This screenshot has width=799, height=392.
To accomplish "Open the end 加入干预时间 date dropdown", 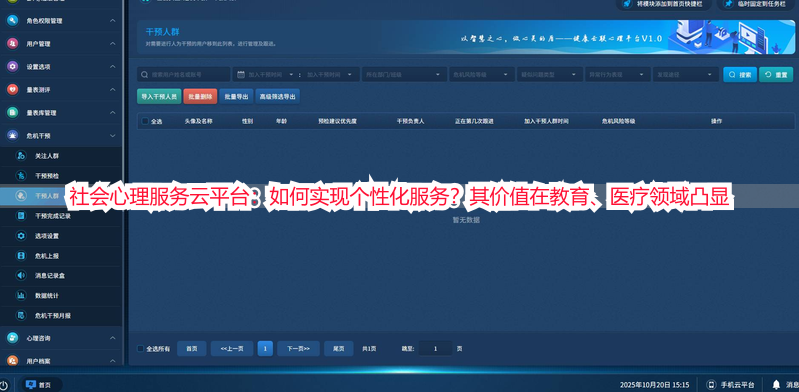I will [350, 74].
